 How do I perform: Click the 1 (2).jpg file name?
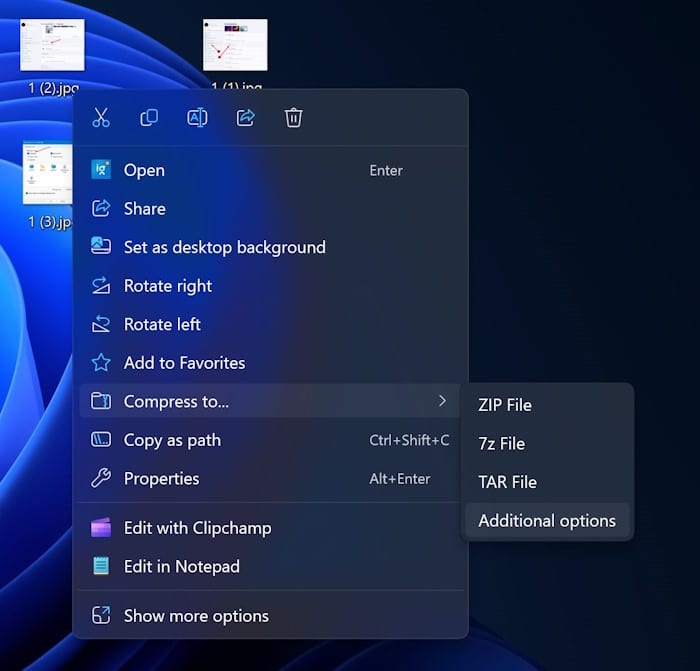tap(53, 88)
